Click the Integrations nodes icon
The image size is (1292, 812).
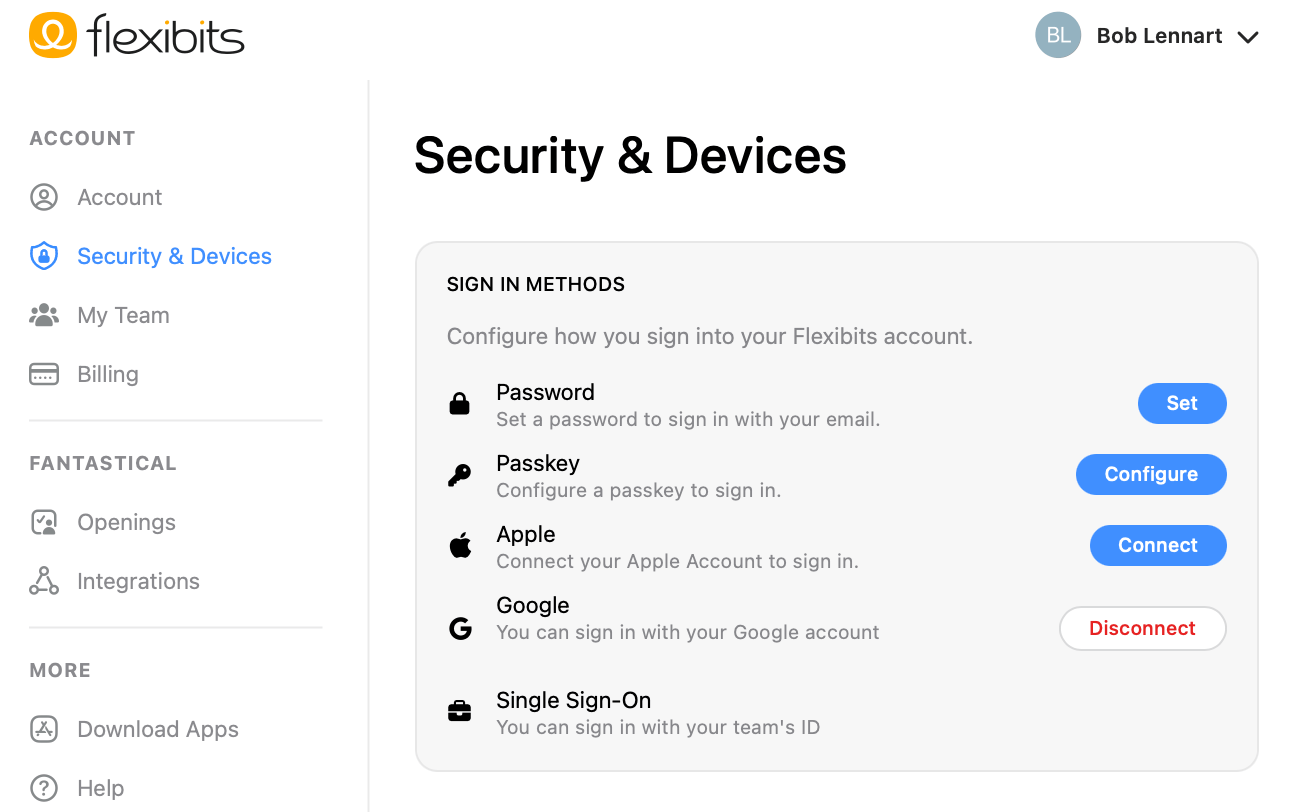tap(44, 581)
